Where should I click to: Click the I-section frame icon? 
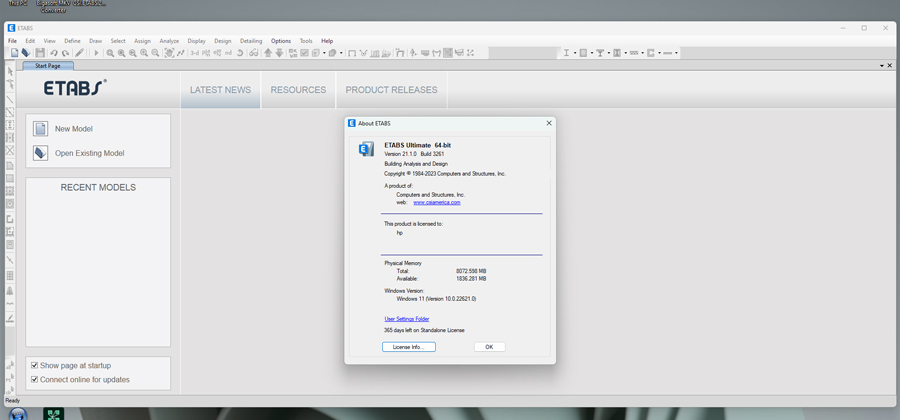567,53
